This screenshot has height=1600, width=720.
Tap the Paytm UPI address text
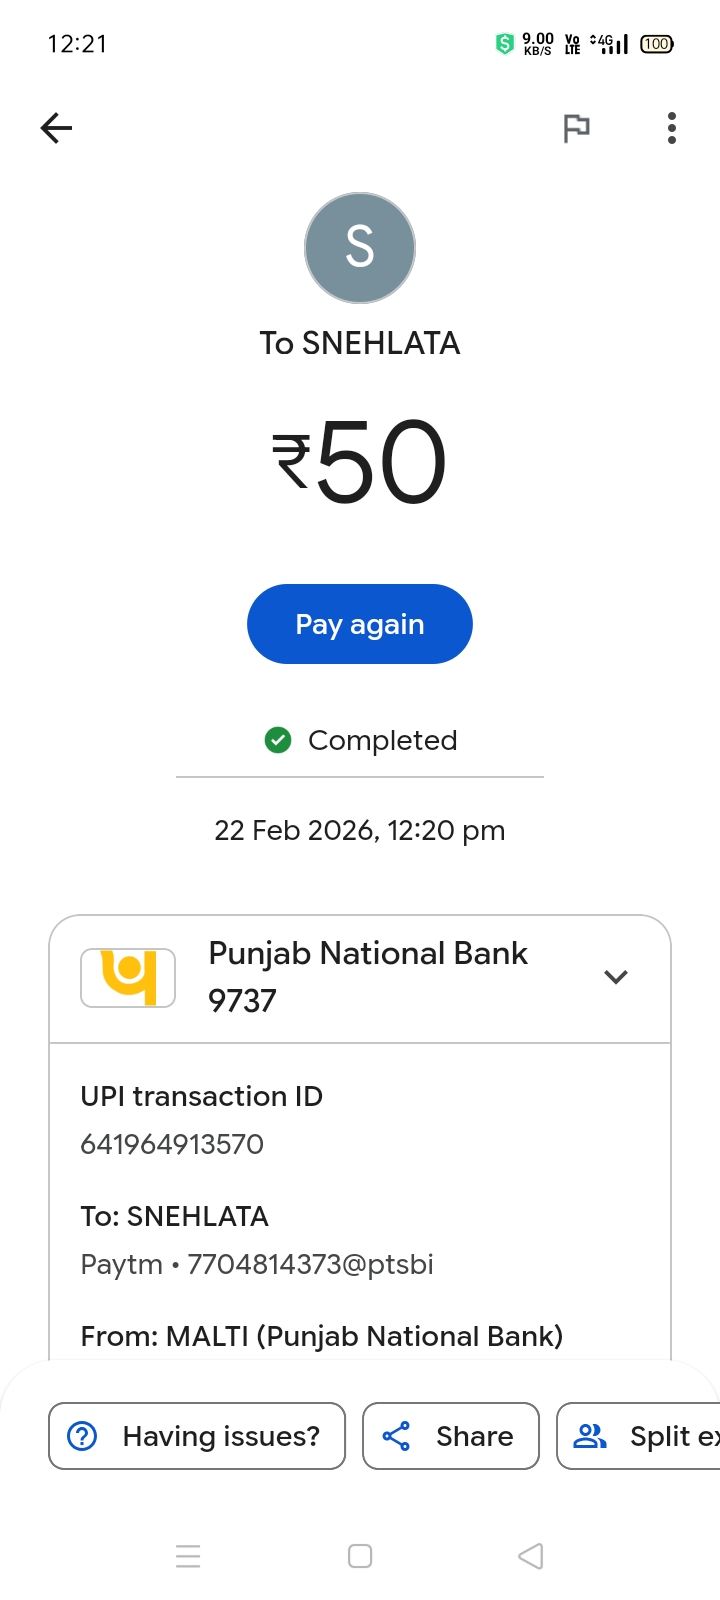(257, 1264)
